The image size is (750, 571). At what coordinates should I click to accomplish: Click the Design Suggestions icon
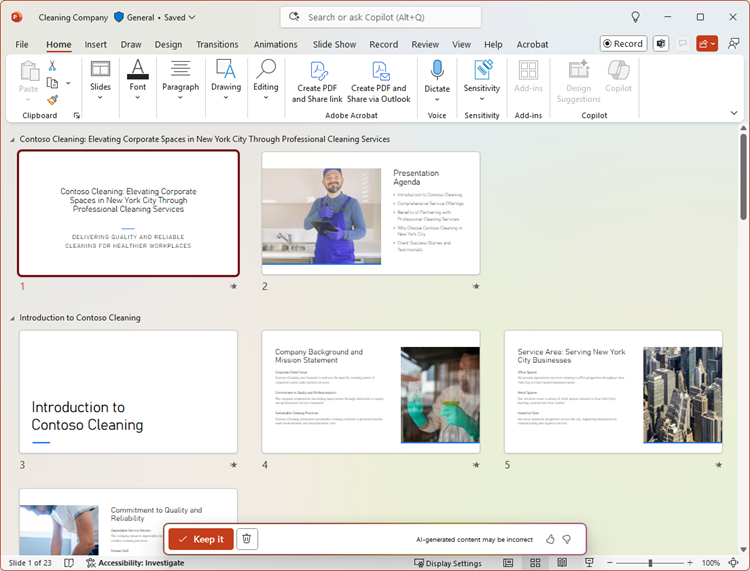(579, 70)
